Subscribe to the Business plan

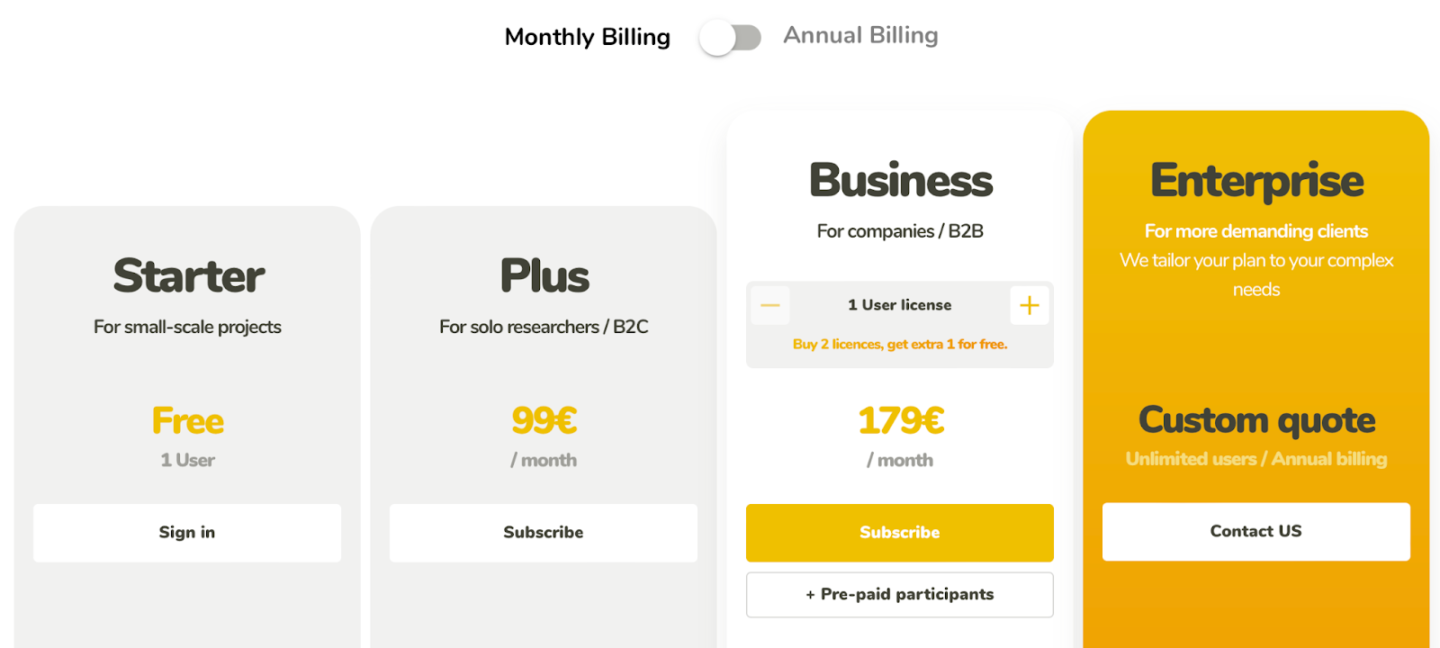tap(899, 532)
